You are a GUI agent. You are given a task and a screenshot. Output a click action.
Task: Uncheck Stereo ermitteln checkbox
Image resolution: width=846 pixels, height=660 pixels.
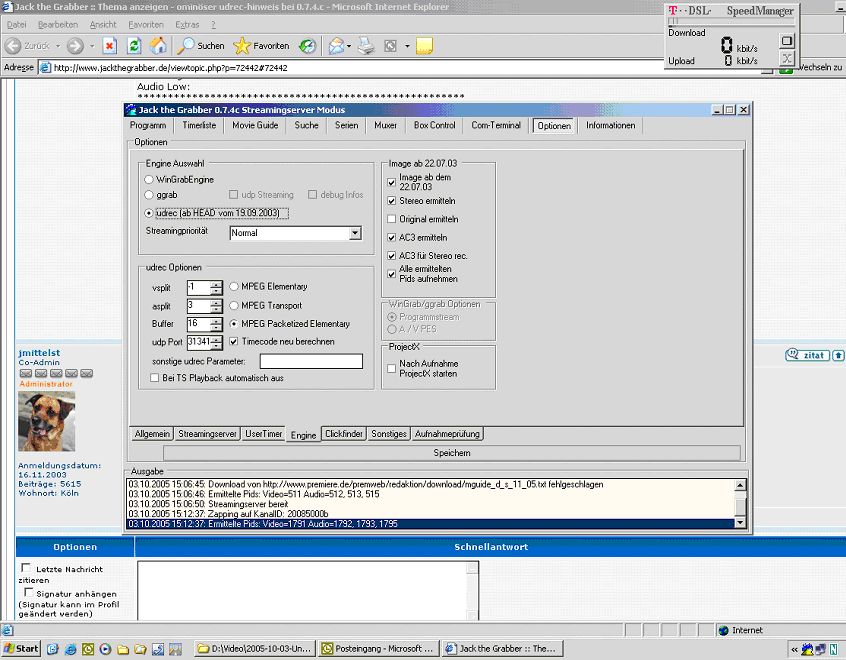(x=392, y=201)
